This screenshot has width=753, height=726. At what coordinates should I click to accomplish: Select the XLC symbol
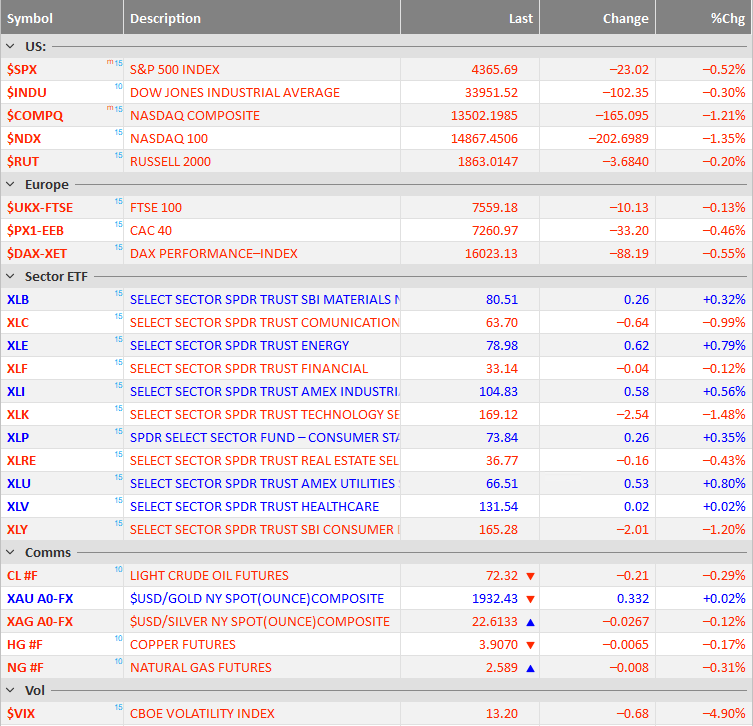(18, 323)
